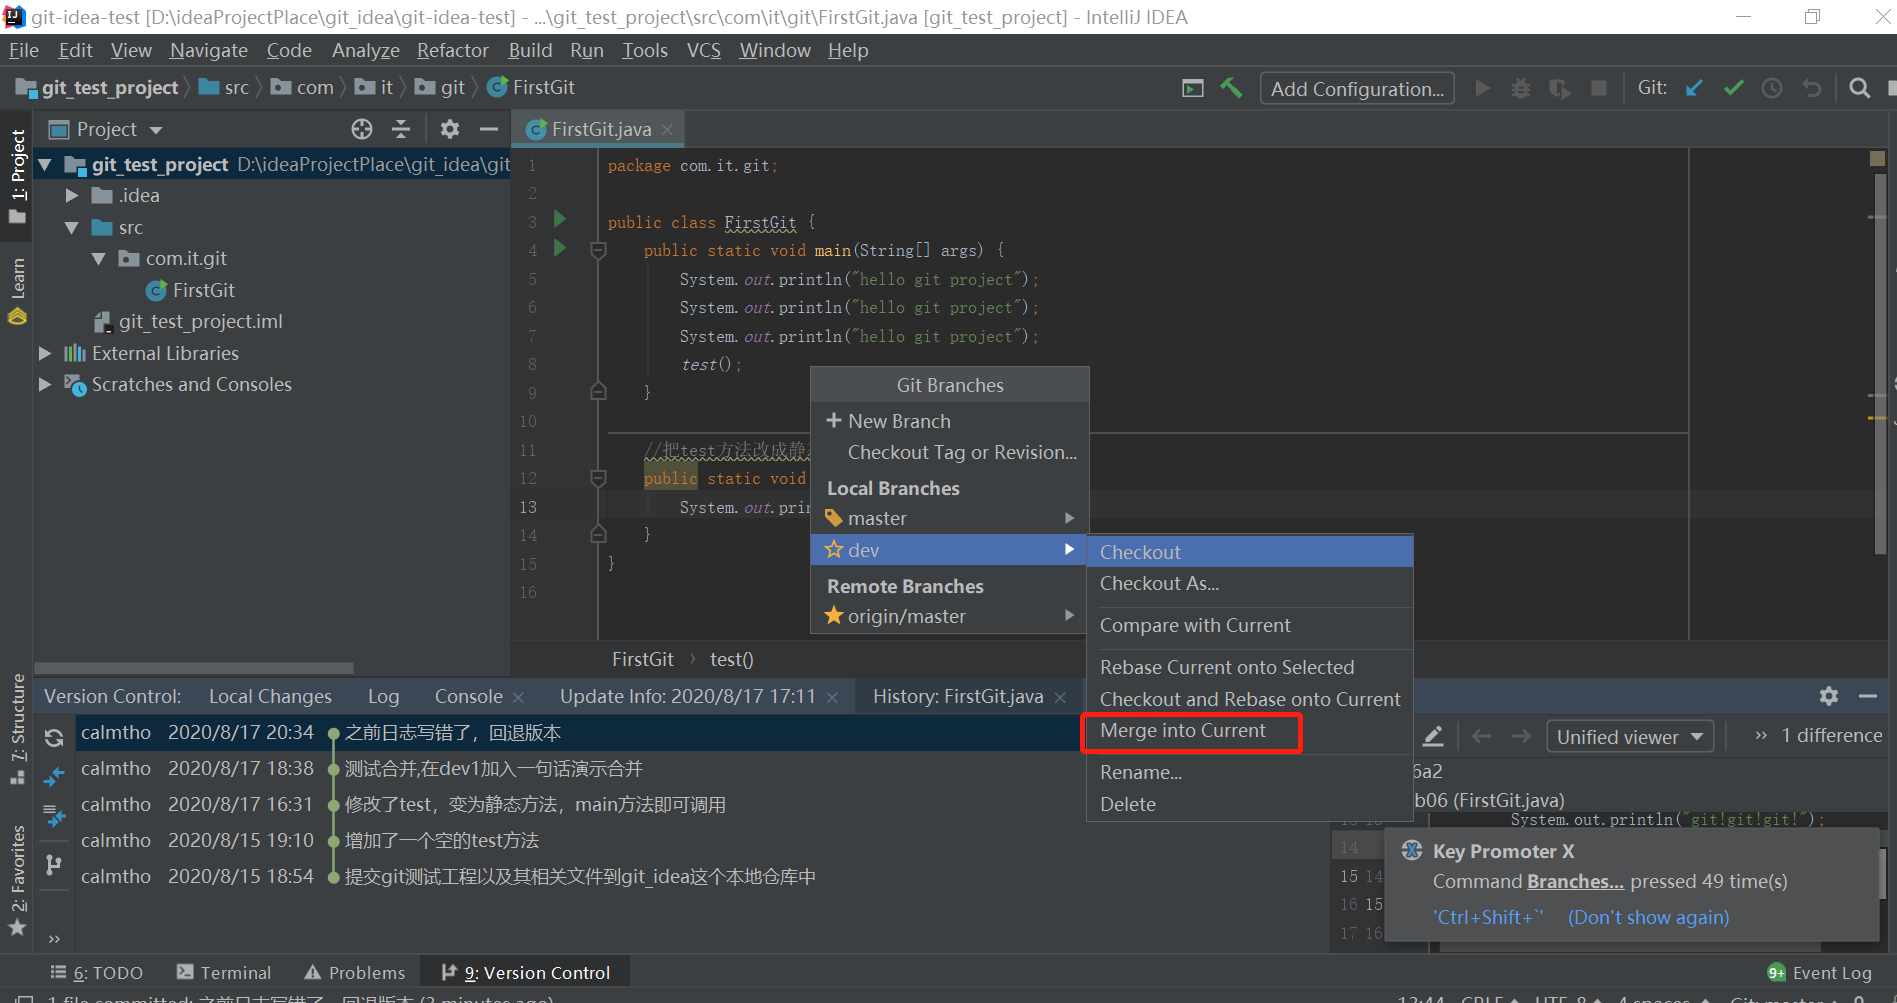Click the Run with Coverage icon

pyautogui.click(x=1559, y=88)
